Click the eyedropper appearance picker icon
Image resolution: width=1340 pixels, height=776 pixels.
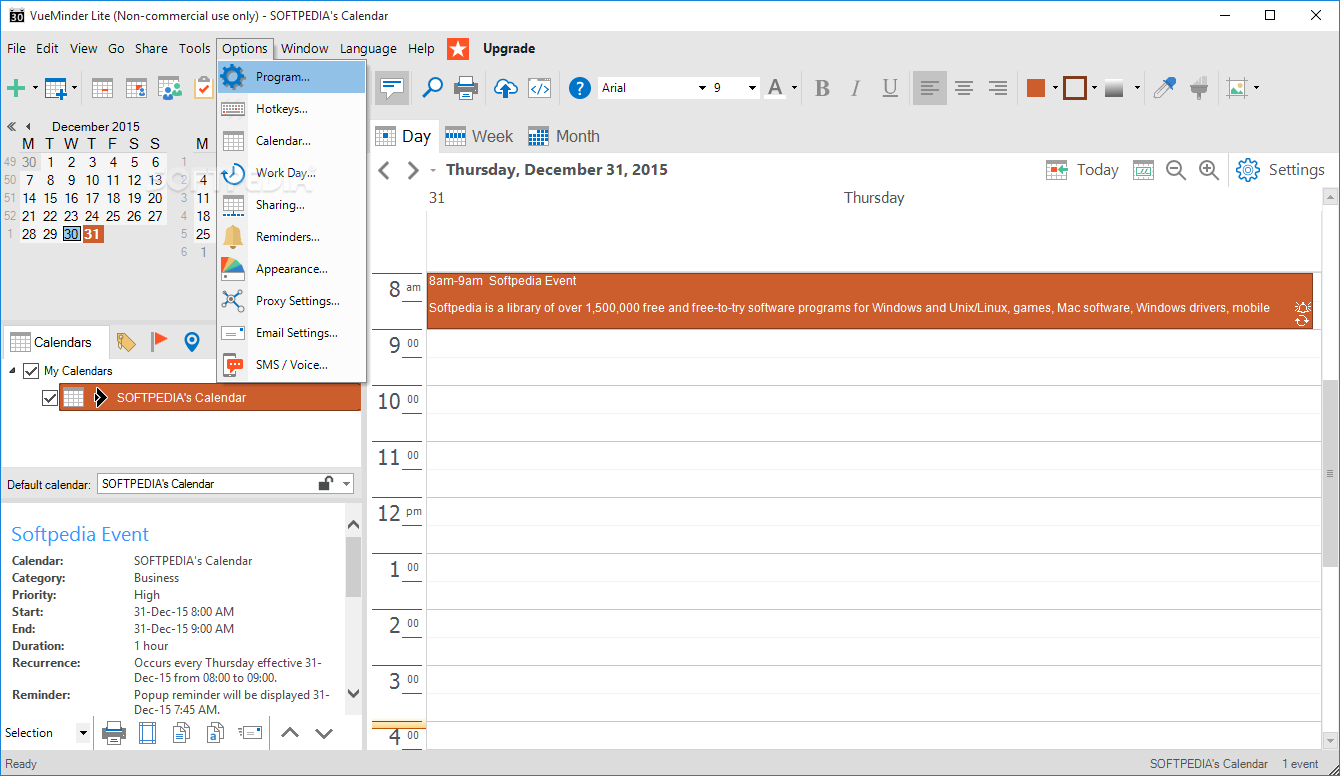tap(1164, 88)
